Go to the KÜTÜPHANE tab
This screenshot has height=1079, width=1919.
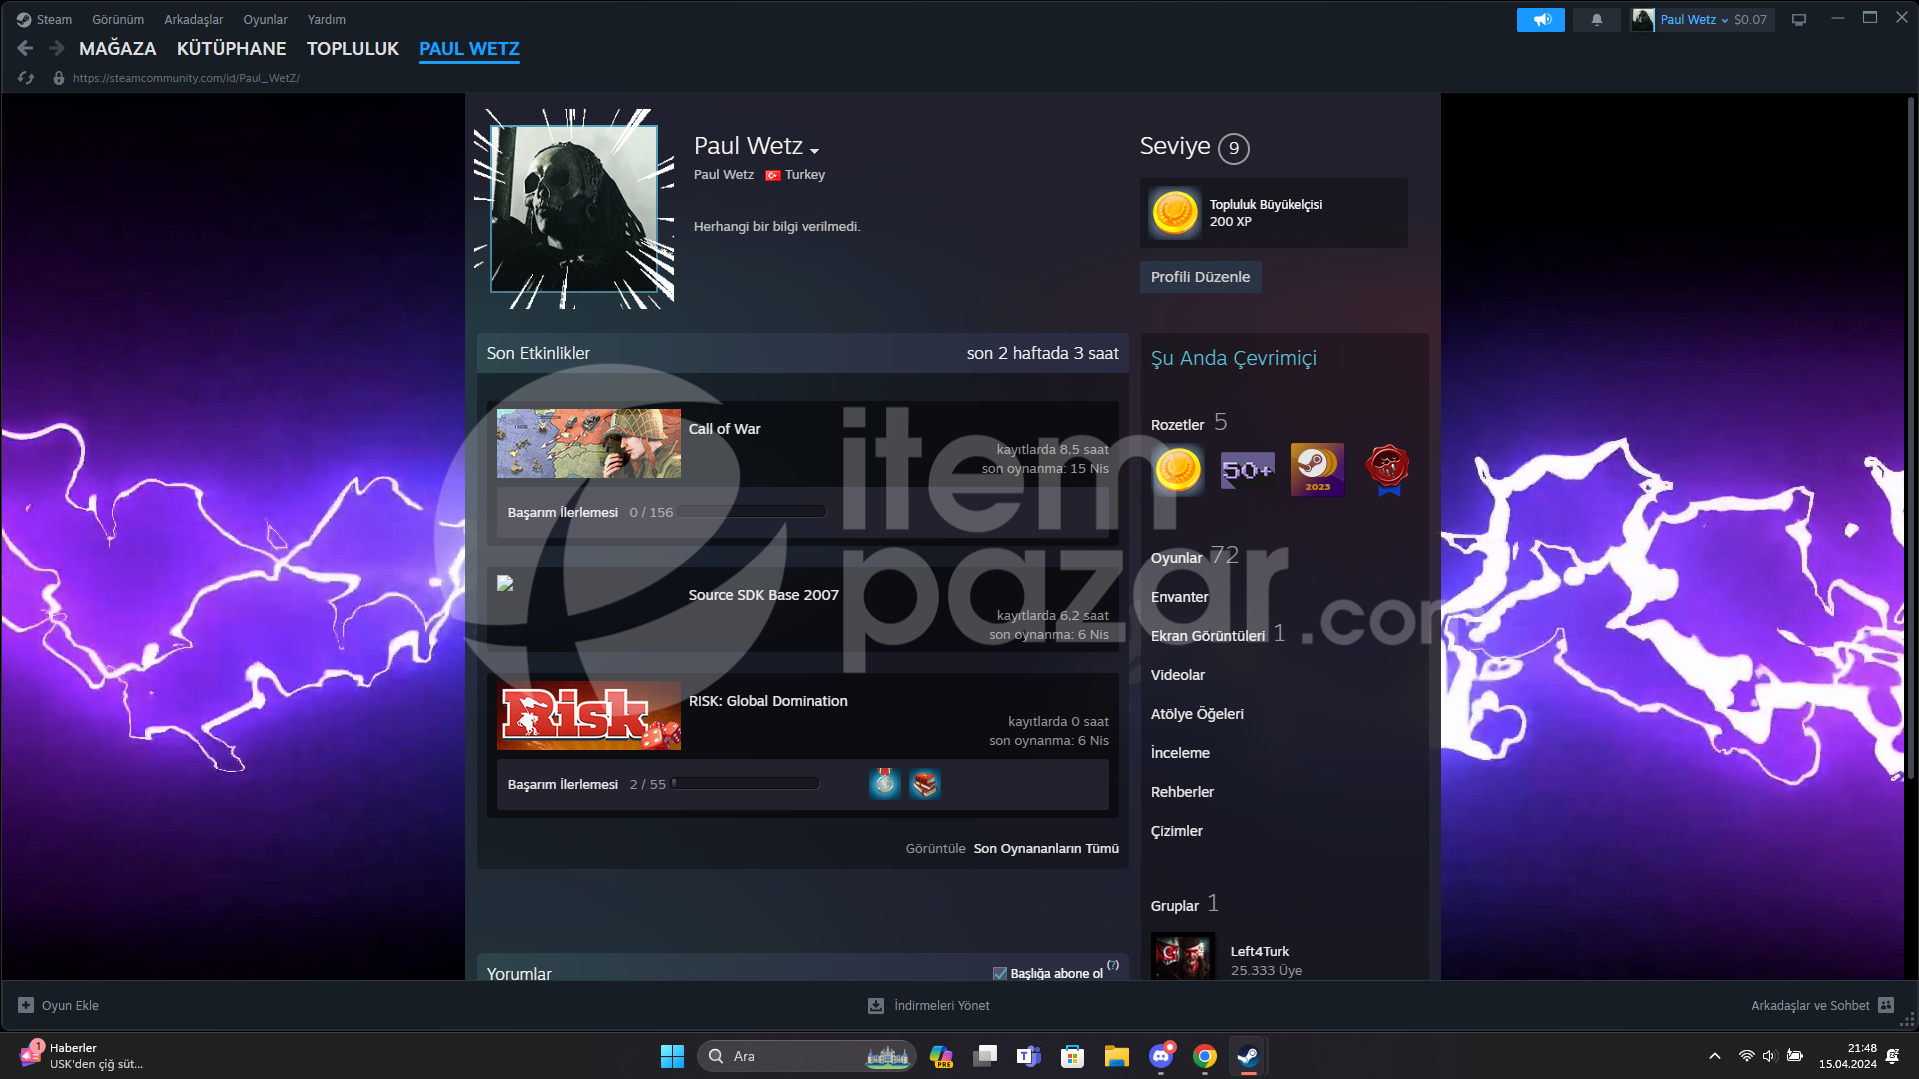click(232, 48)
